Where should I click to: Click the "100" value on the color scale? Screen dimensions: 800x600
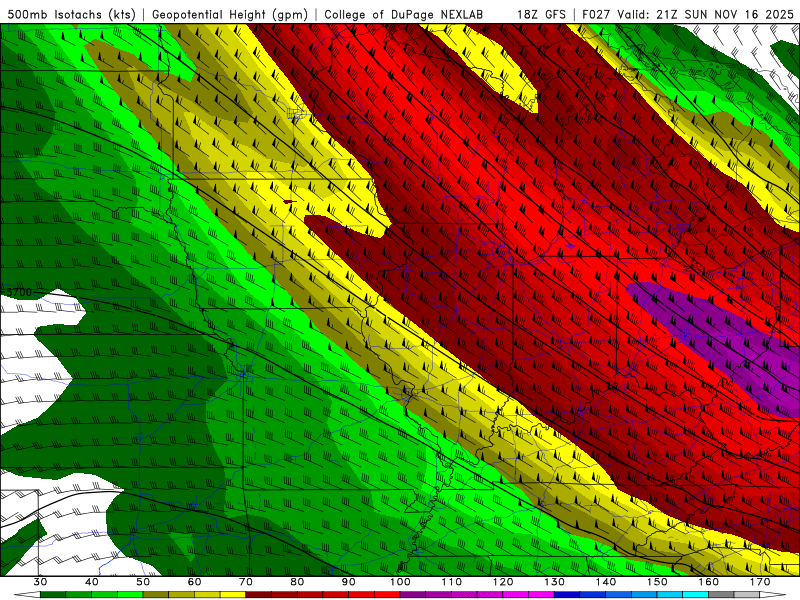point(400,582)
